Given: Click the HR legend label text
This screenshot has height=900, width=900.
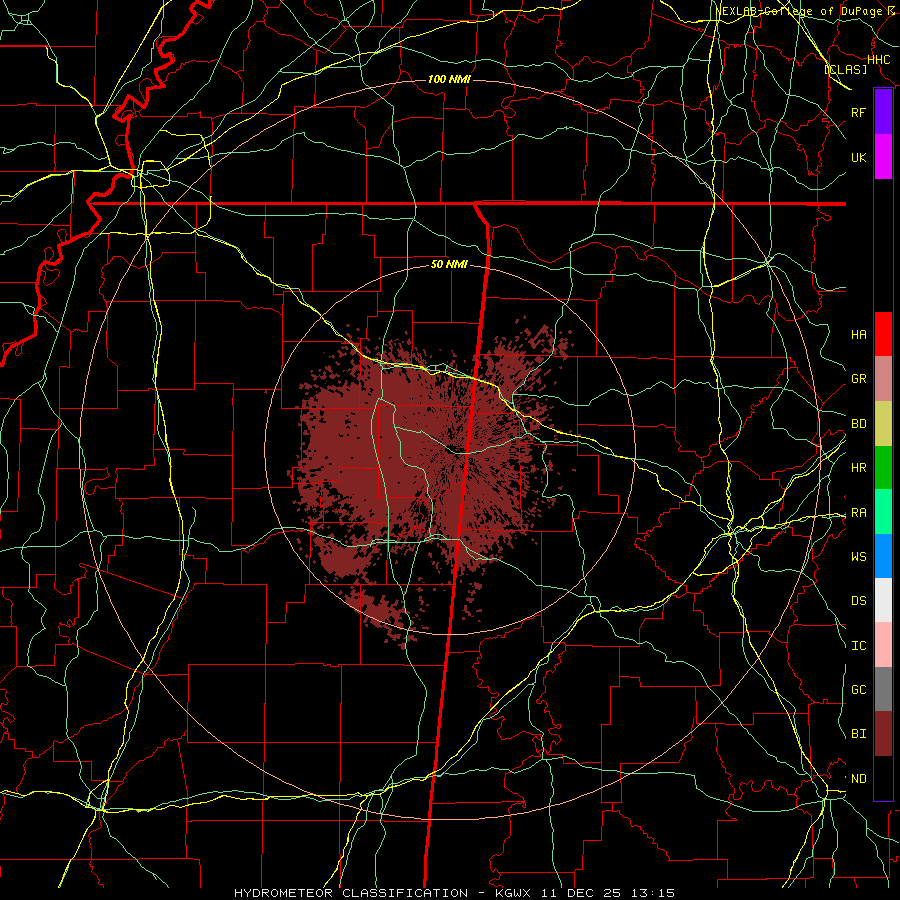Looking at the screenshot, I should coord(859,468).
